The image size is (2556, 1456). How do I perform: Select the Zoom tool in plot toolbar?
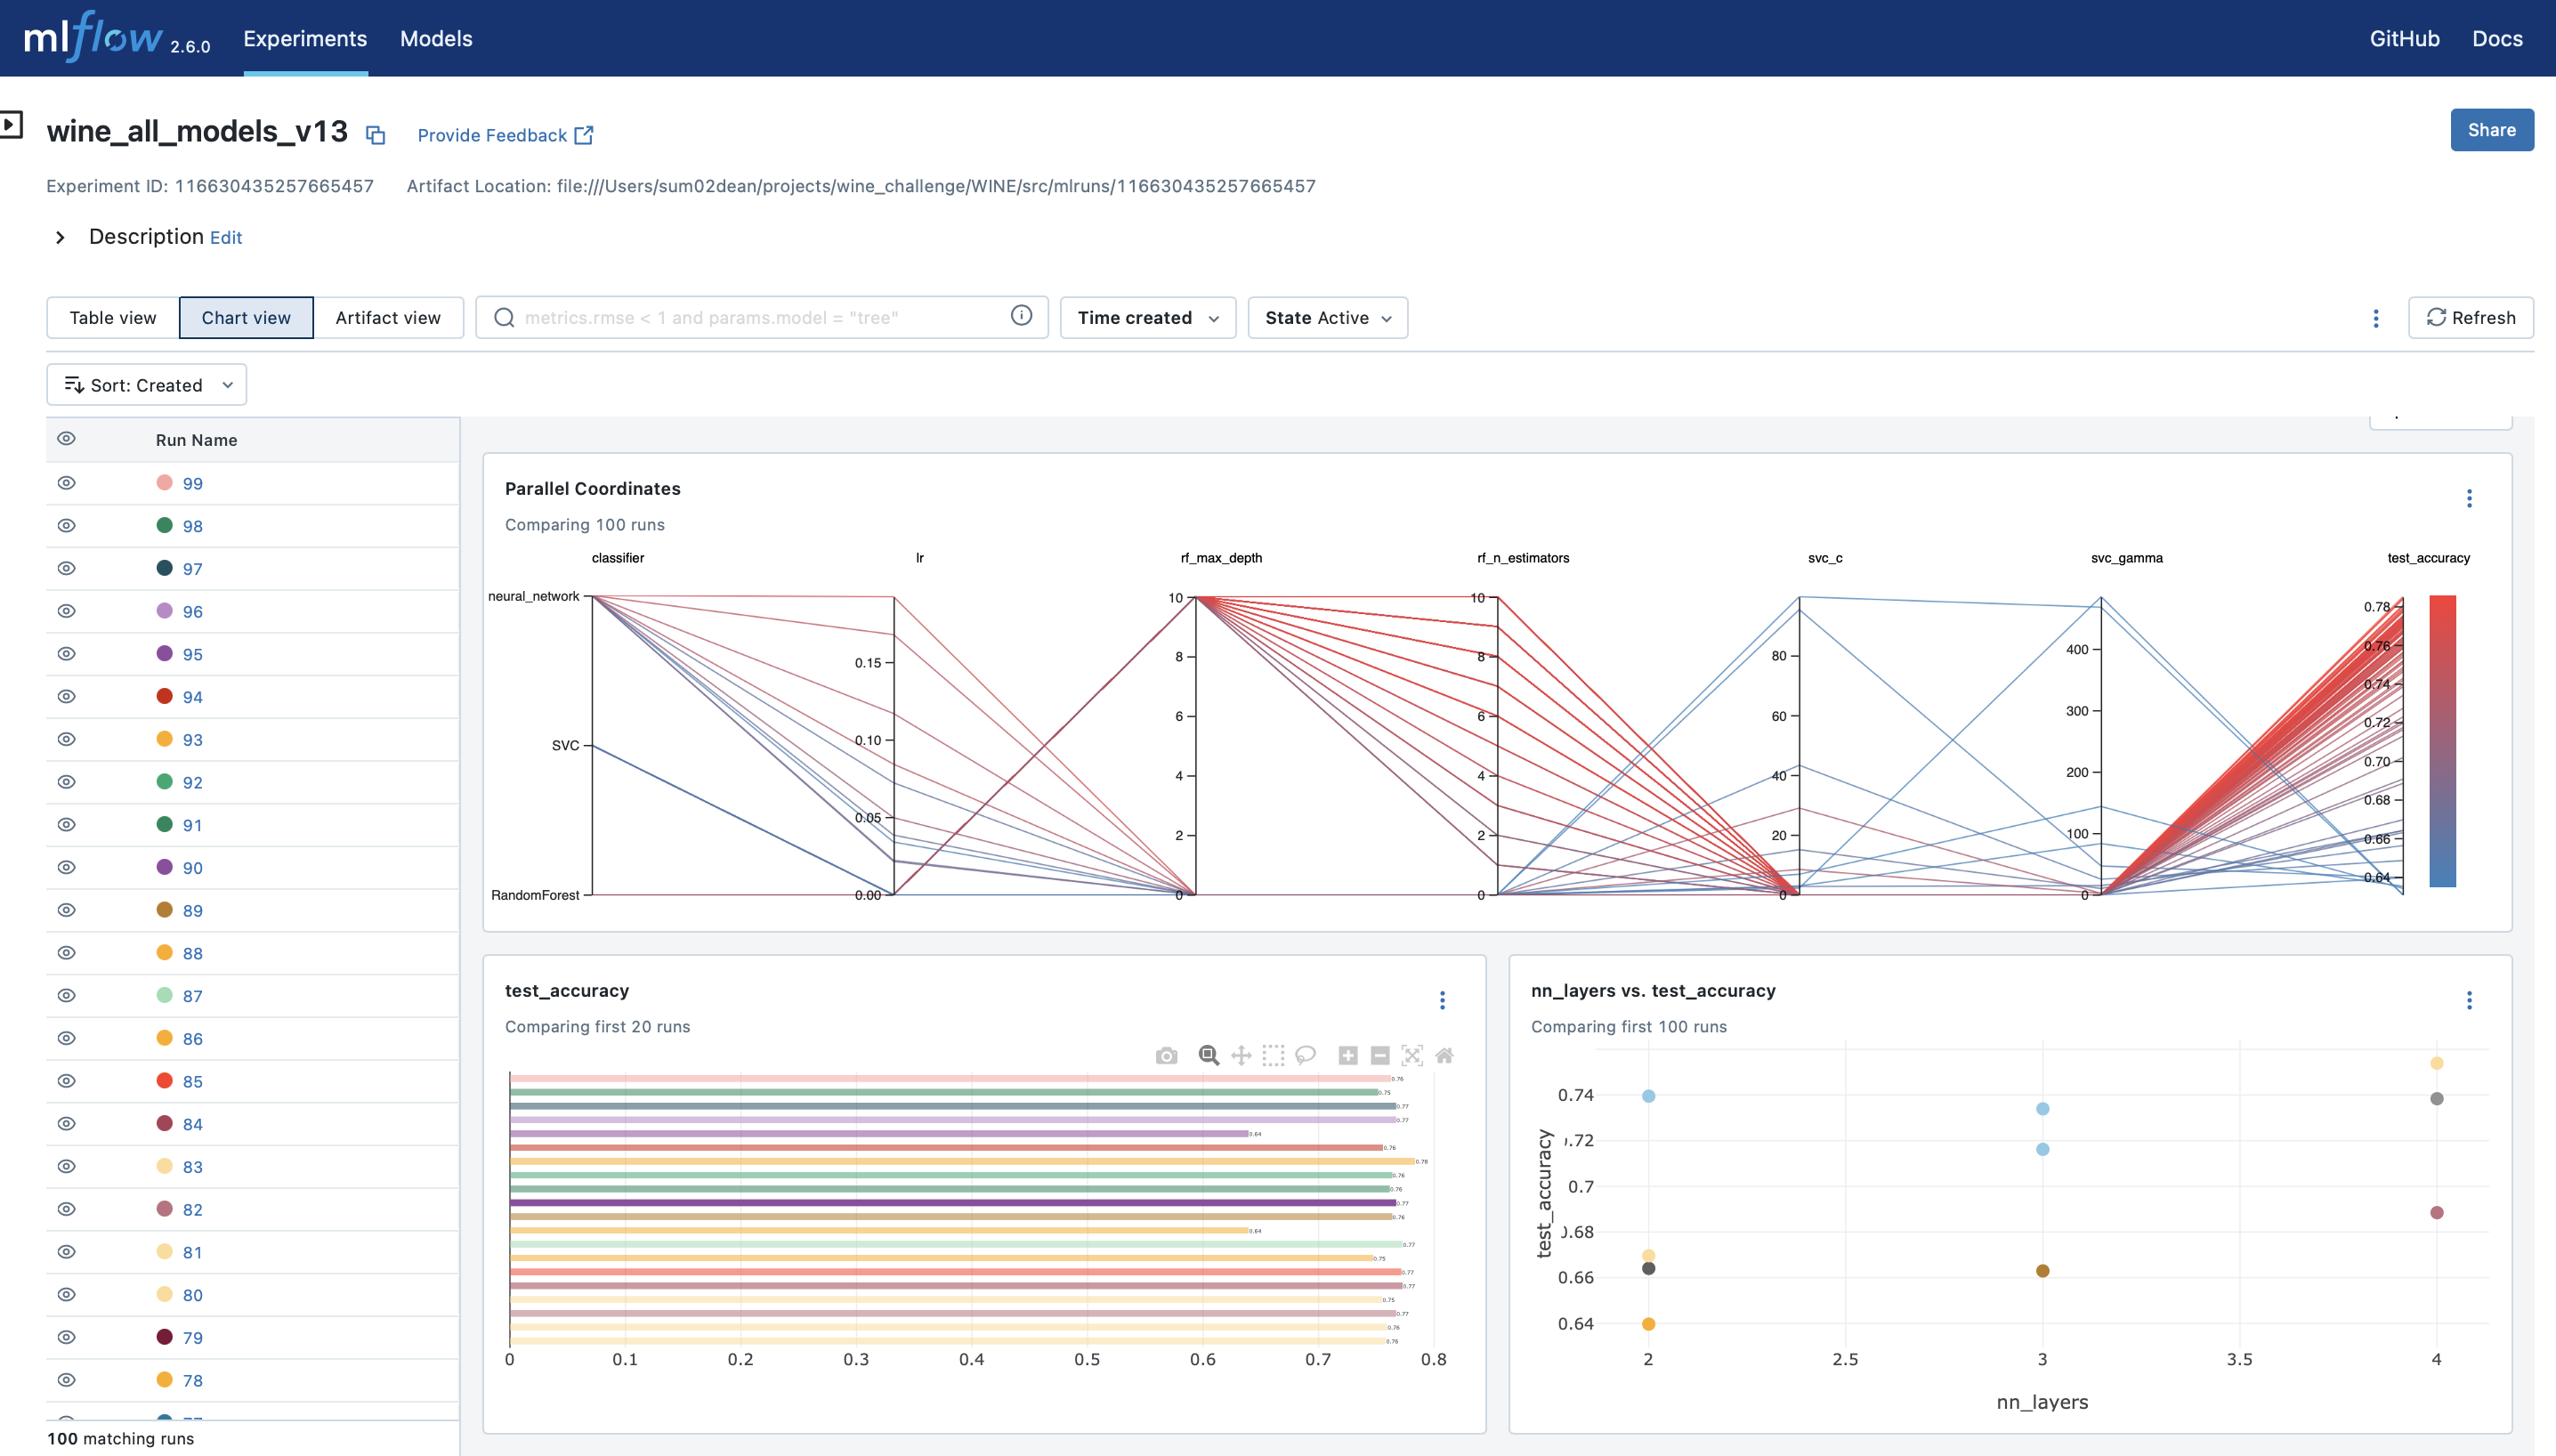1208,1055
